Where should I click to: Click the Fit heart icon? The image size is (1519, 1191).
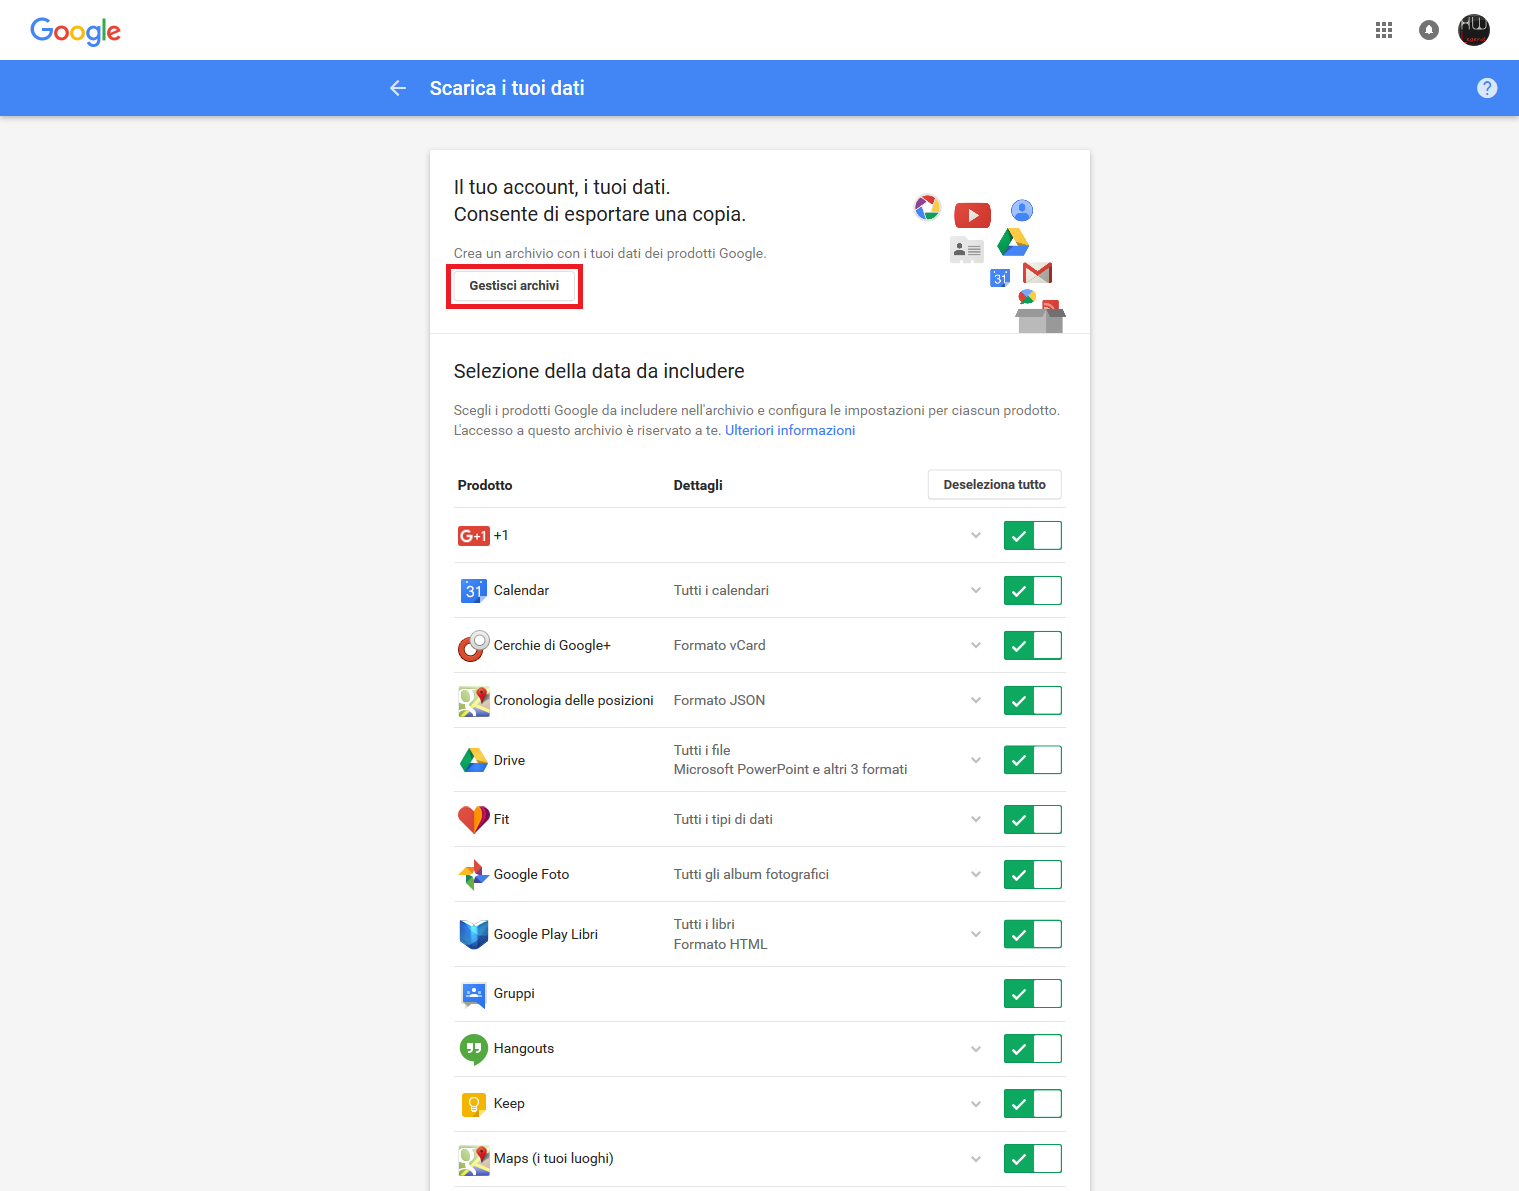[474, 820]
